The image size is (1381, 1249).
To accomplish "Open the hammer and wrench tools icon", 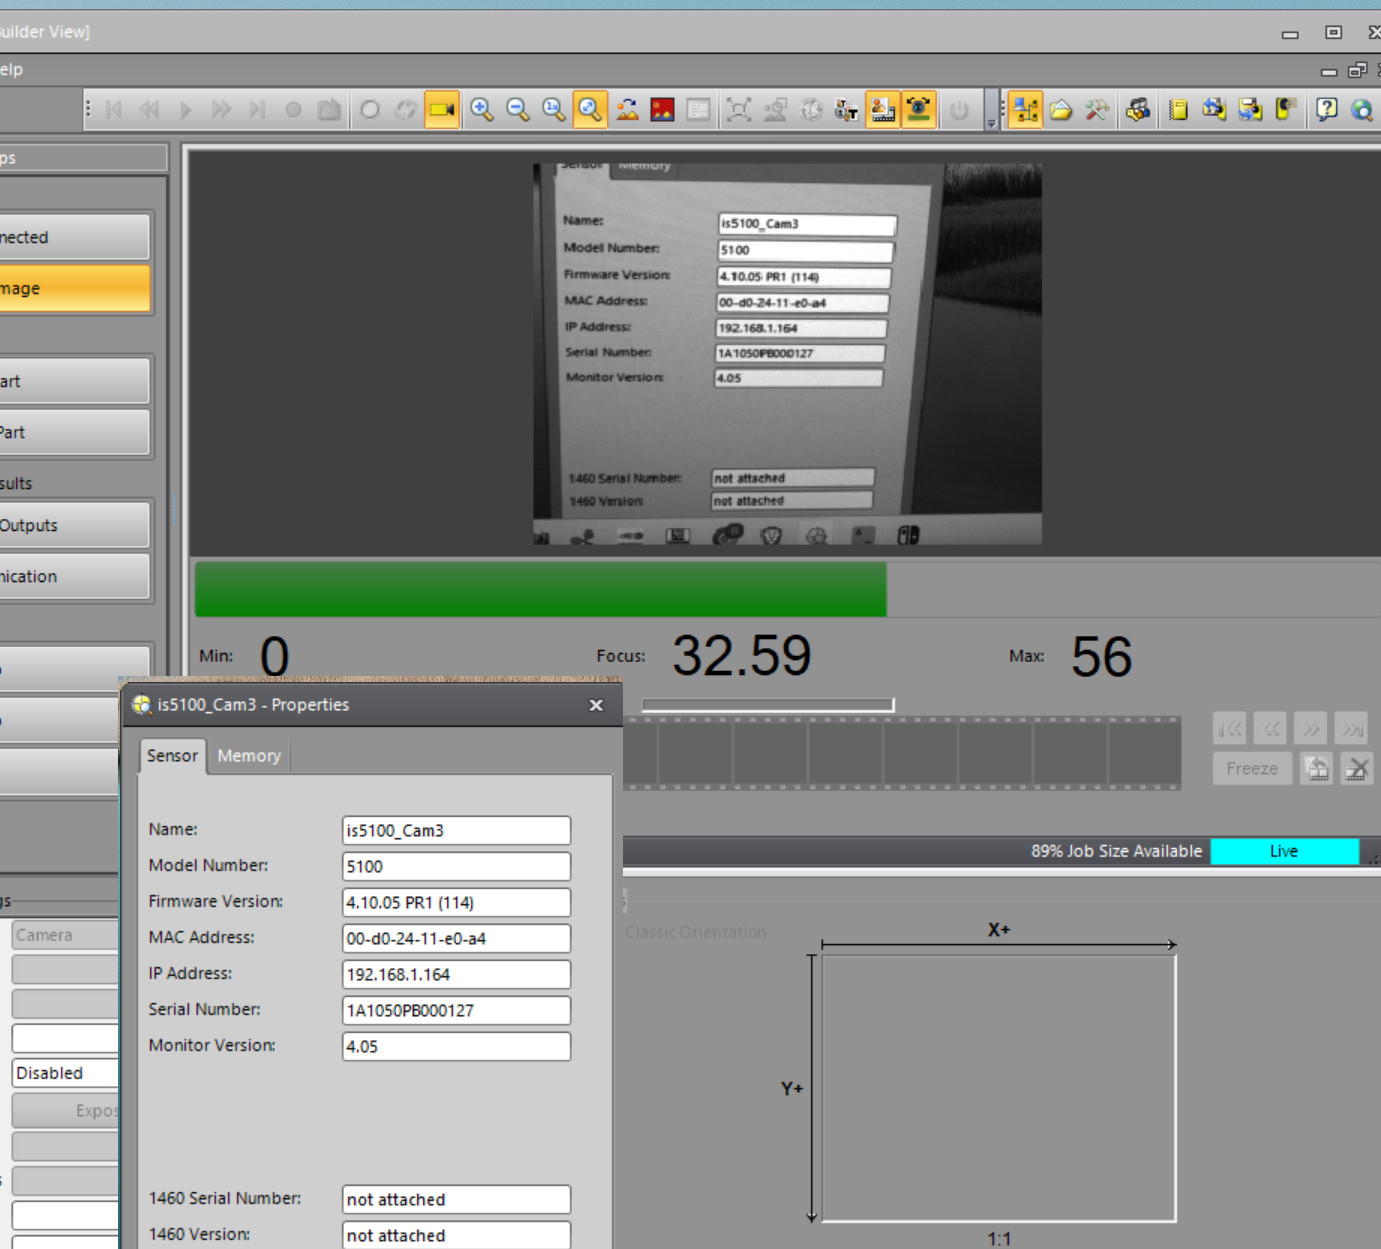I will [1097, 110].
